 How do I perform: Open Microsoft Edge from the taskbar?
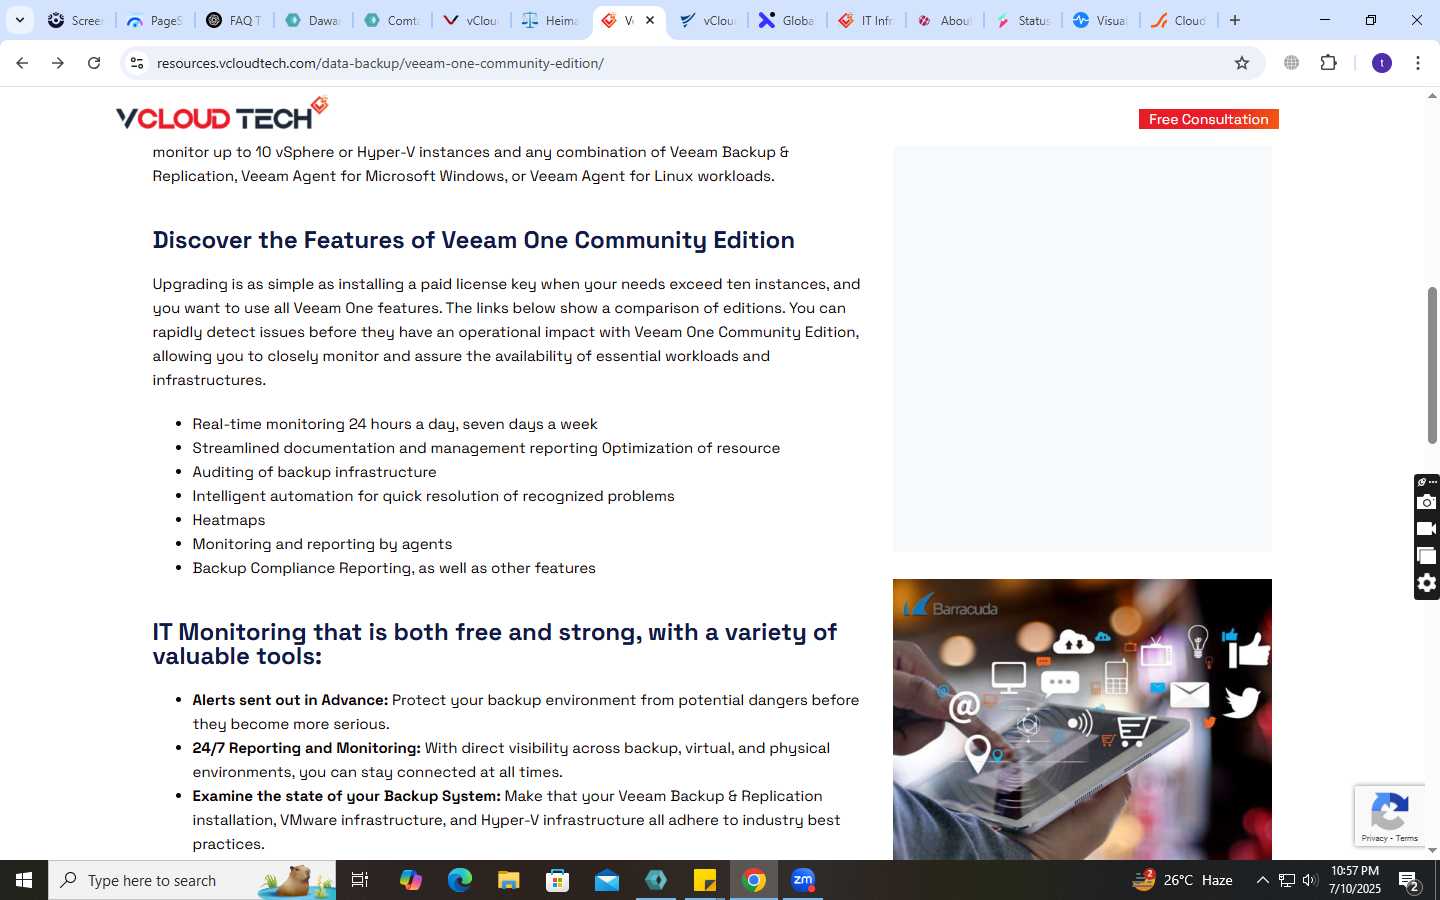(x=459, y=880)
